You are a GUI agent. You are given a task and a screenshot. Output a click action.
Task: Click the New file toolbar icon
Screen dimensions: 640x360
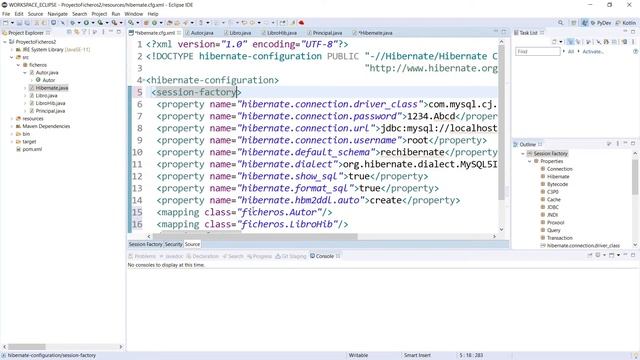[6, 23]
